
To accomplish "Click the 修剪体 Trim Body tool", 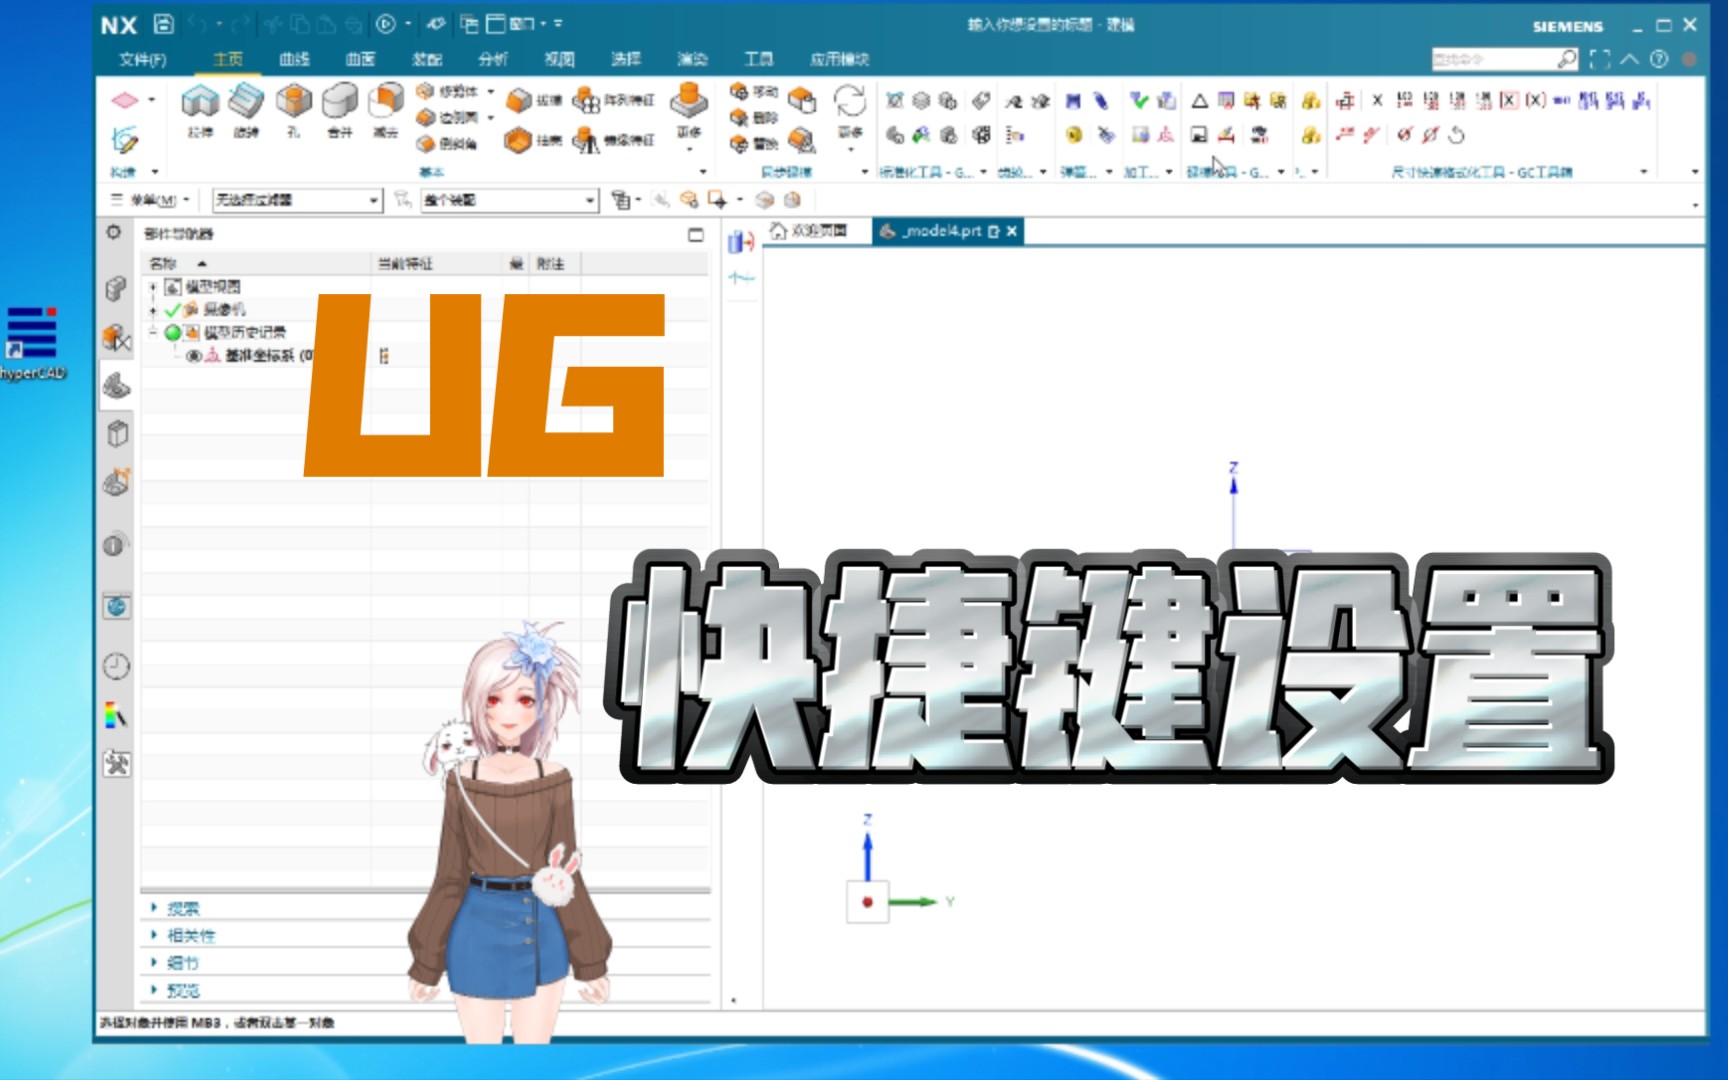I will click(447, 91).
